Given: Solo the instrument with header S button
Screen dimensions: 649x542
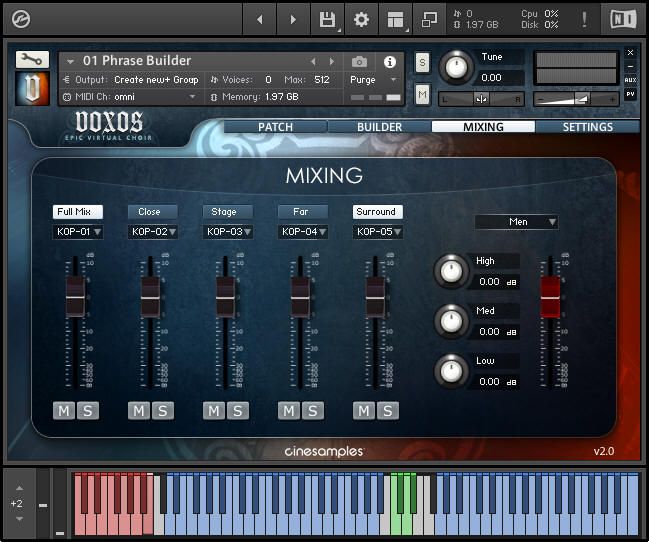Looking at the screenshot, I should tap(422, 63).
